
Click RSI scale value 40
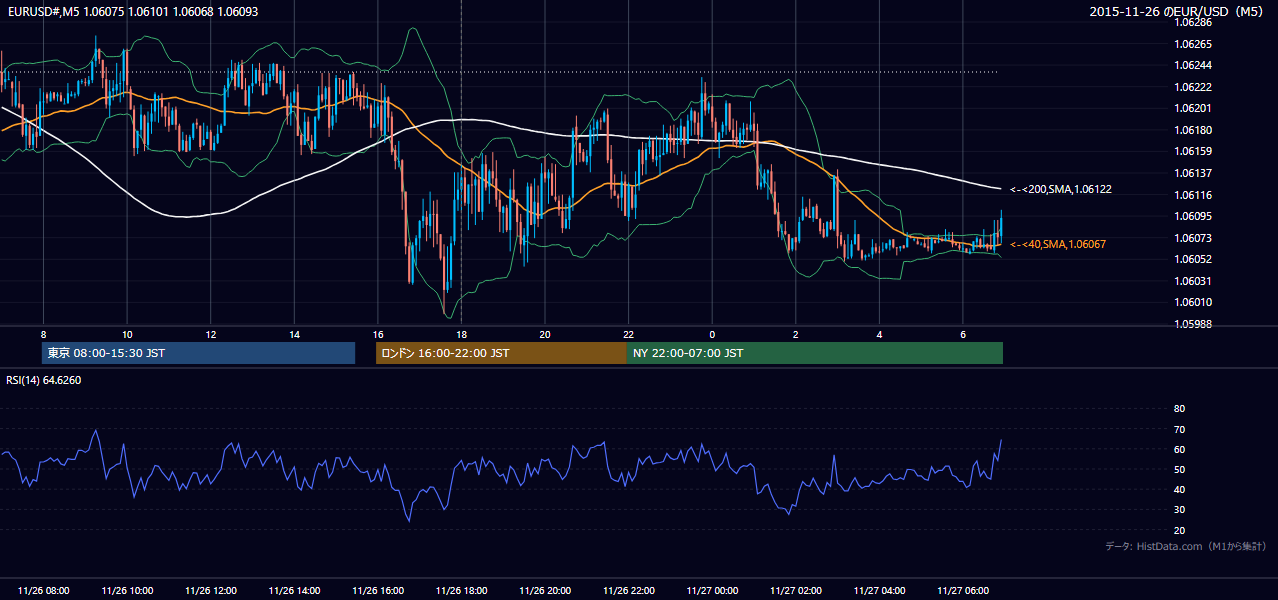pos(1179,490)
